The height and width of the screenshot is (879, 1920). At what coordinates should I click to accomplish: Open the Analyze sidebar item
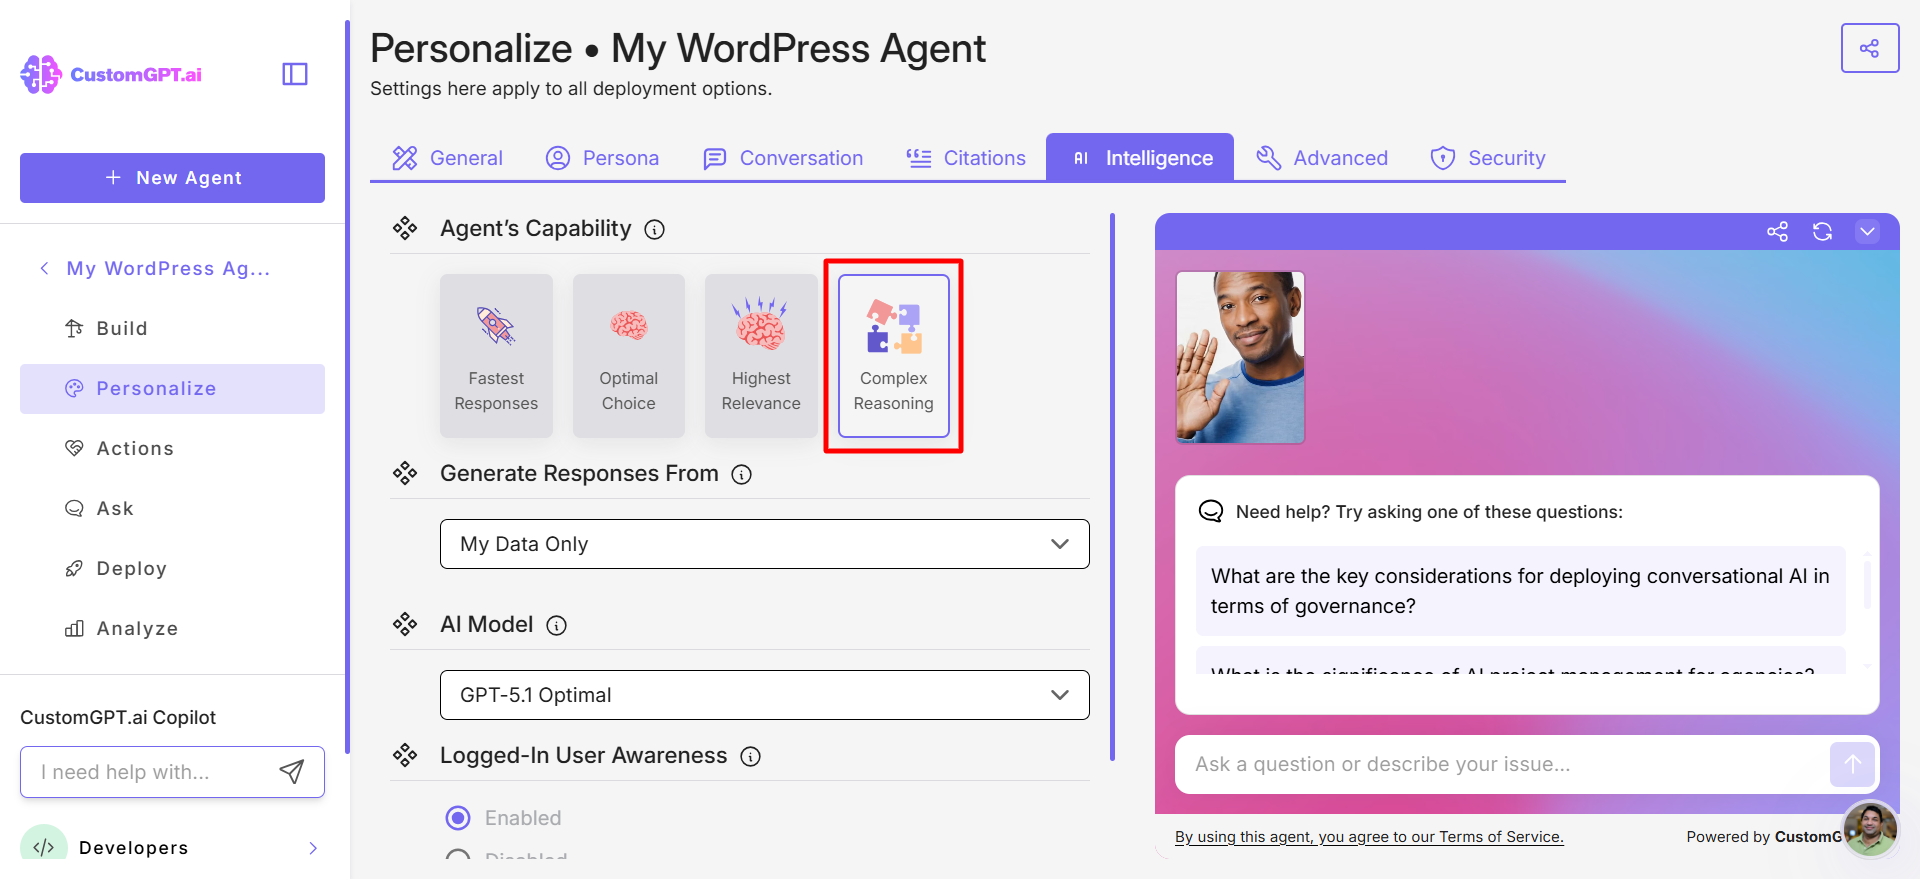[172, 629]
